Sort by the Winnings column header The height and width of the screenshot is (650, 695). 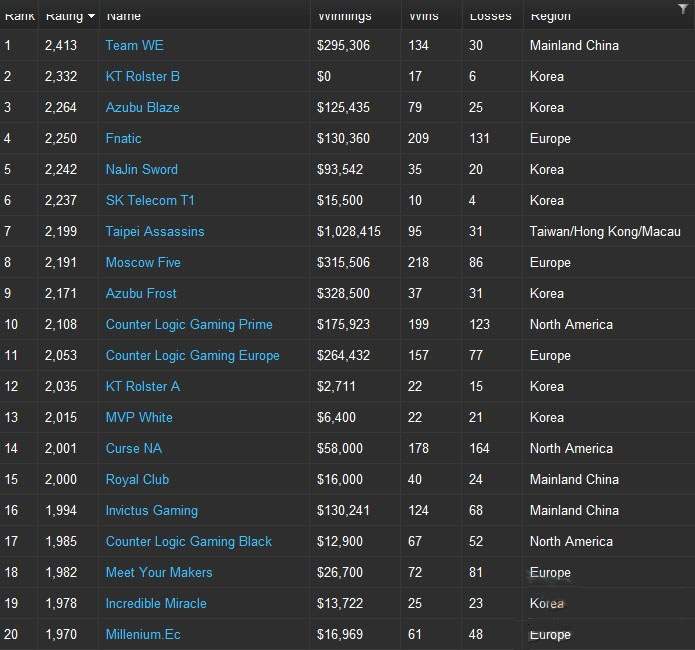[x=344, y=16]
